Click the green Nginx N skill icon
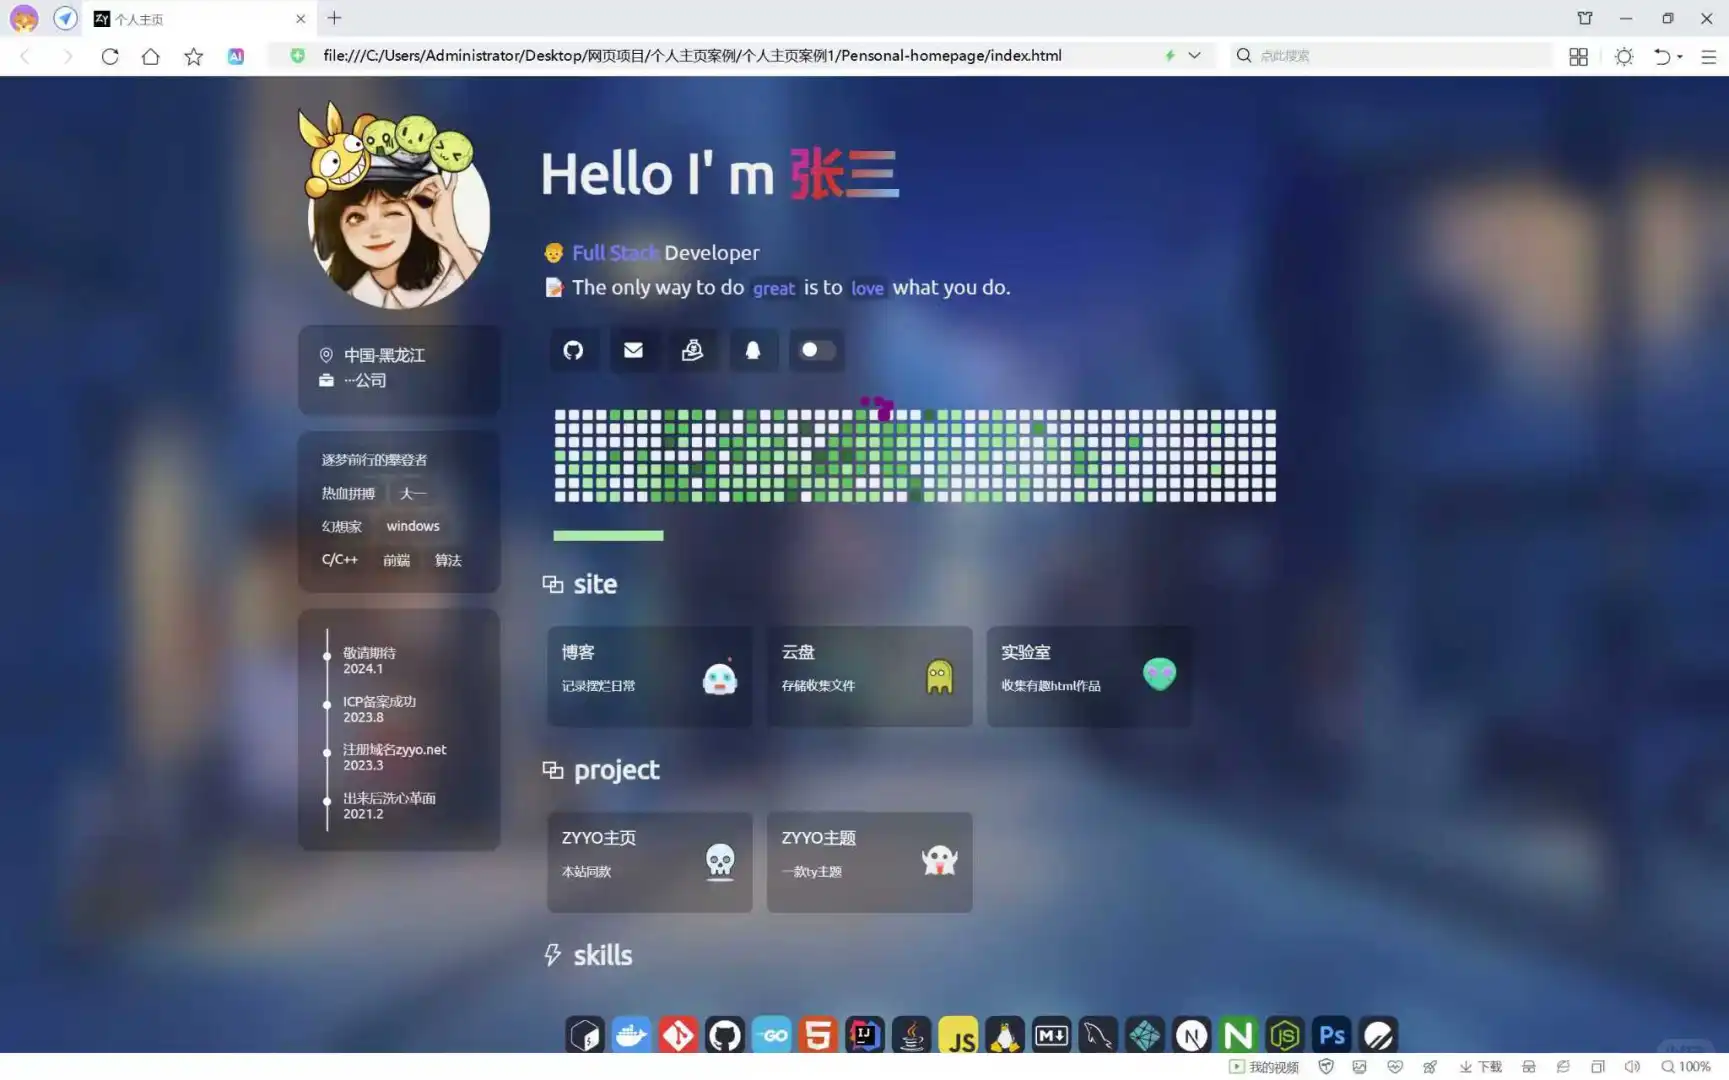Viewport: 1729px width, 1080px height. click(1238, 1036)
